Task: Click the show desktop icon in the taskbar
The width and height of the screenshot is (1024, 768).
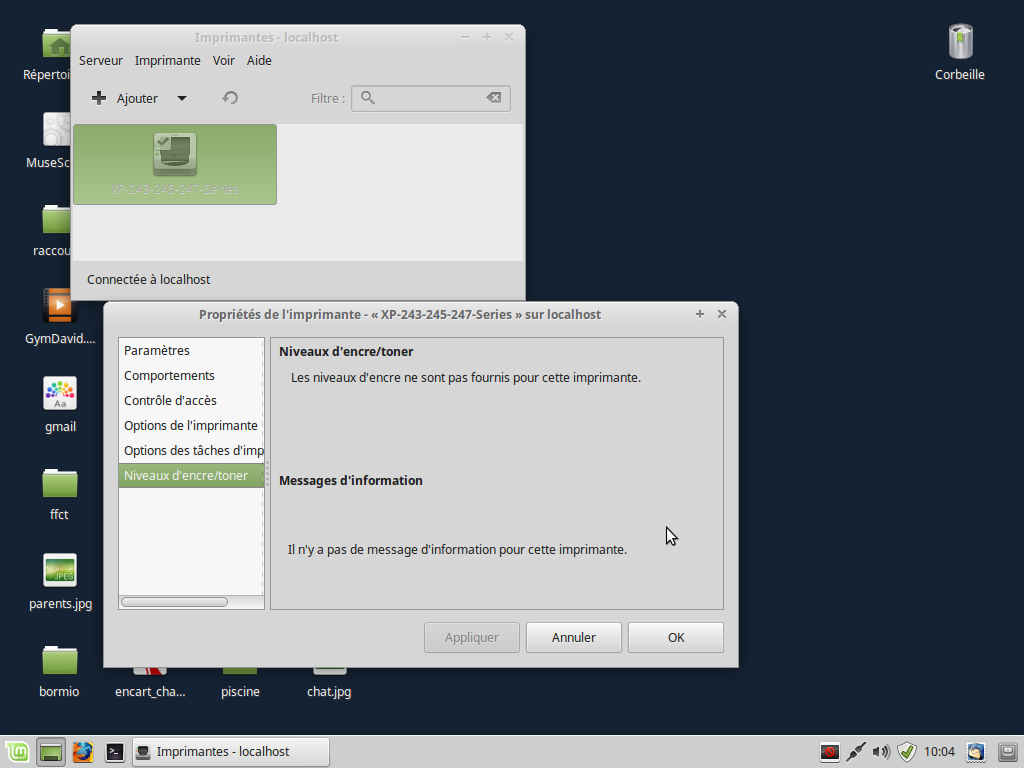Action: [x=51, y=752]
